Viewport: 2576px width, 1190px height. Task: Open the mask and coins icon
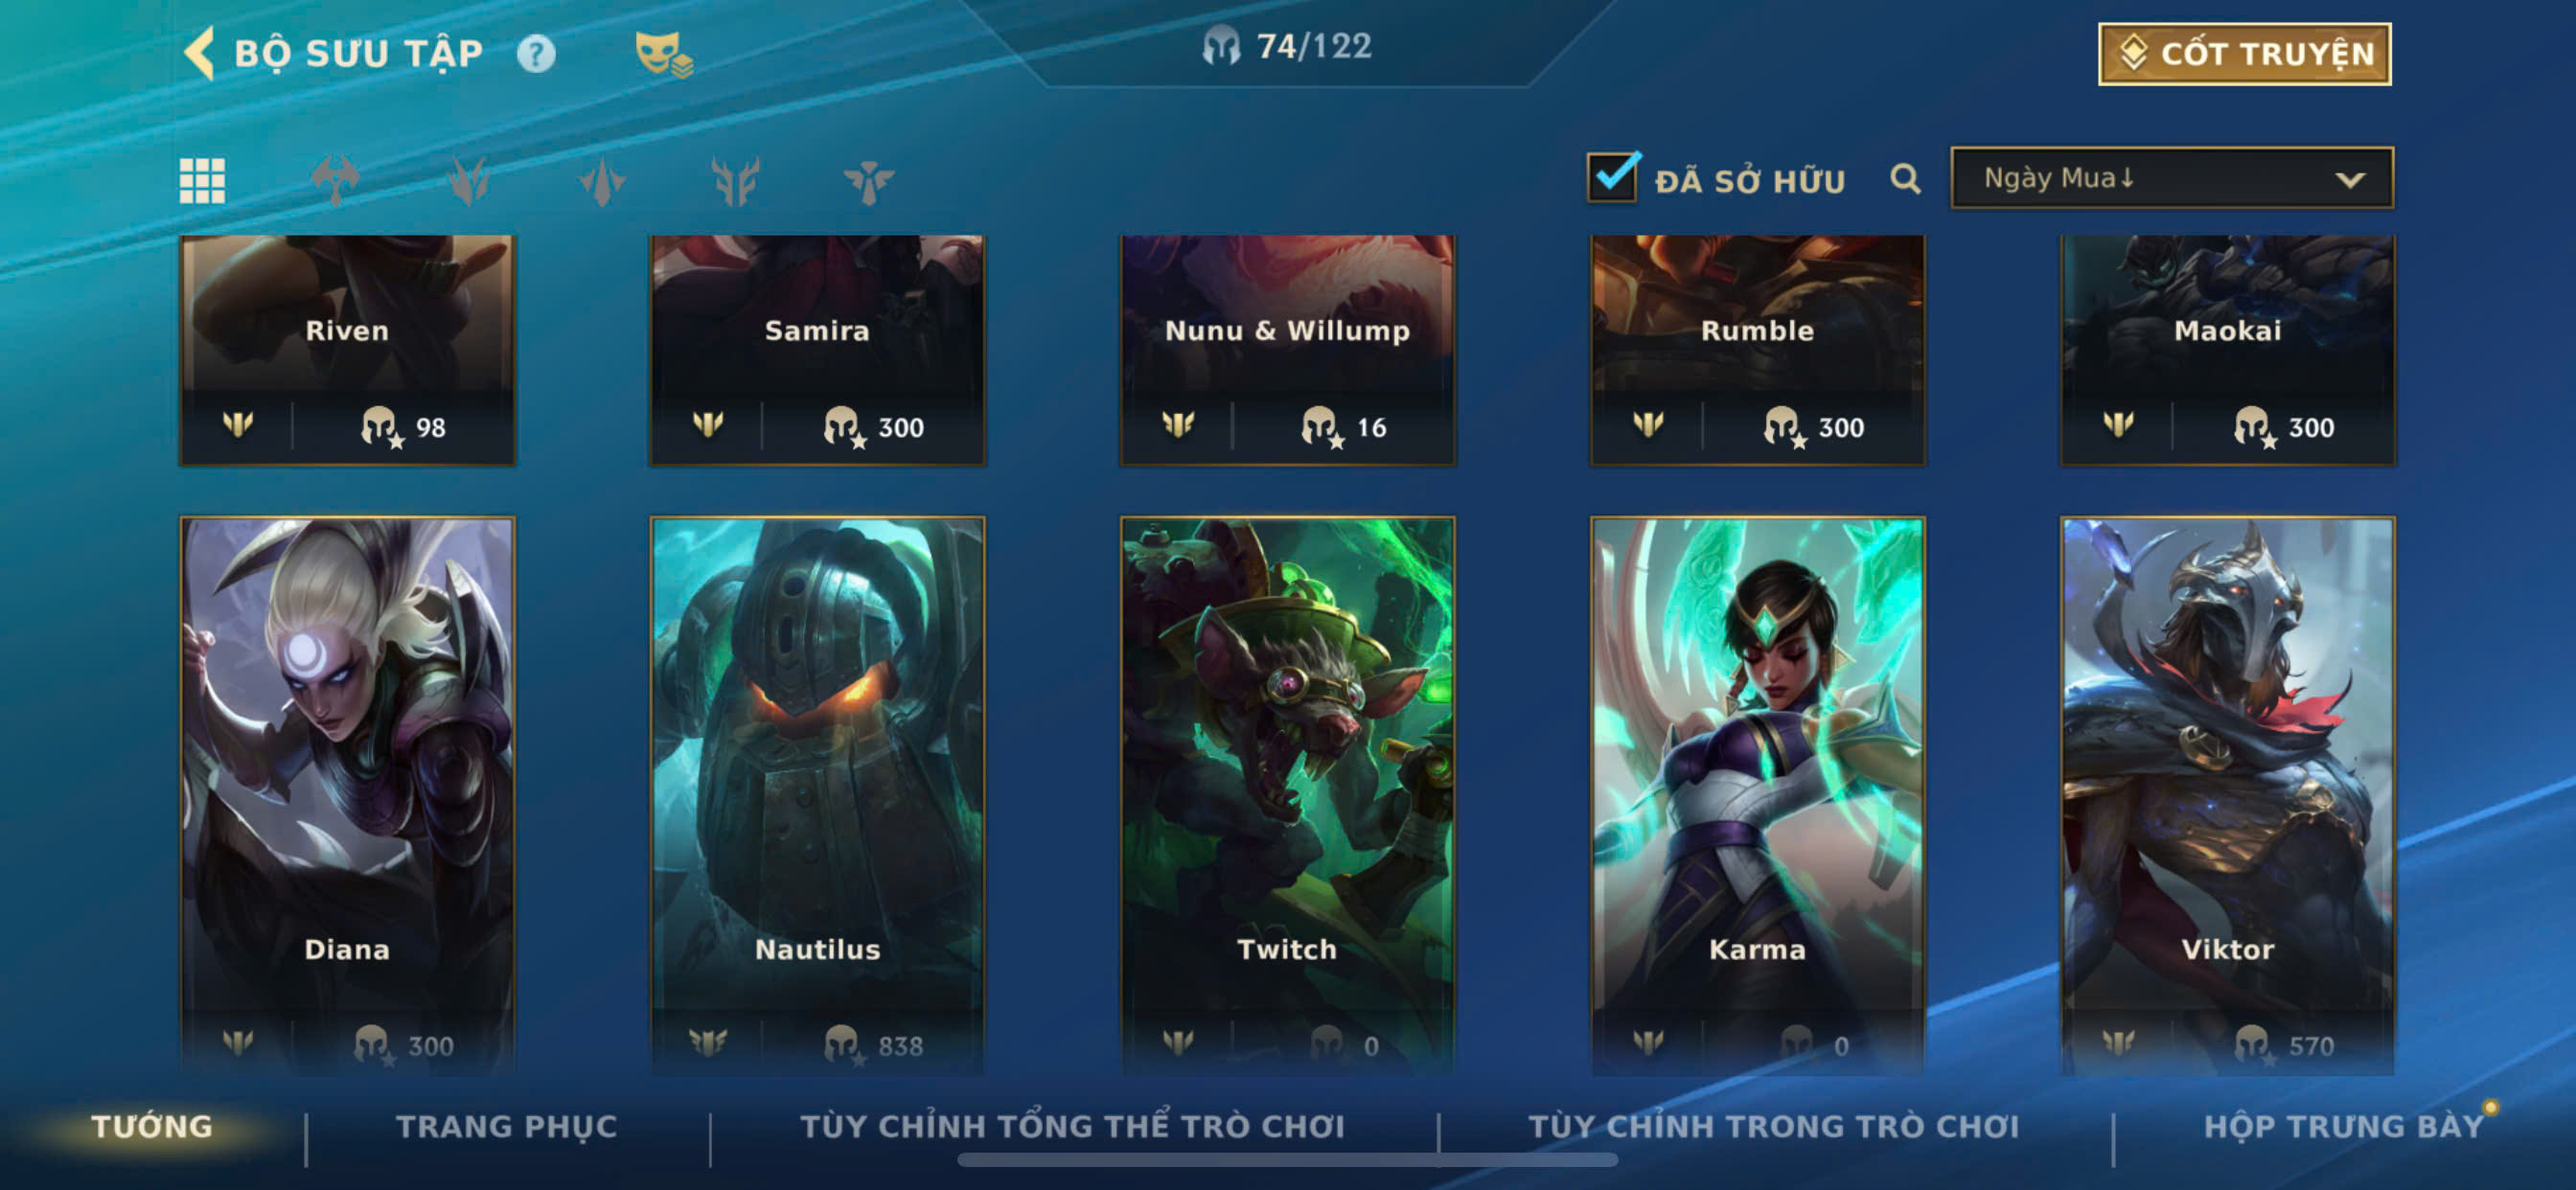coord(663,53)
